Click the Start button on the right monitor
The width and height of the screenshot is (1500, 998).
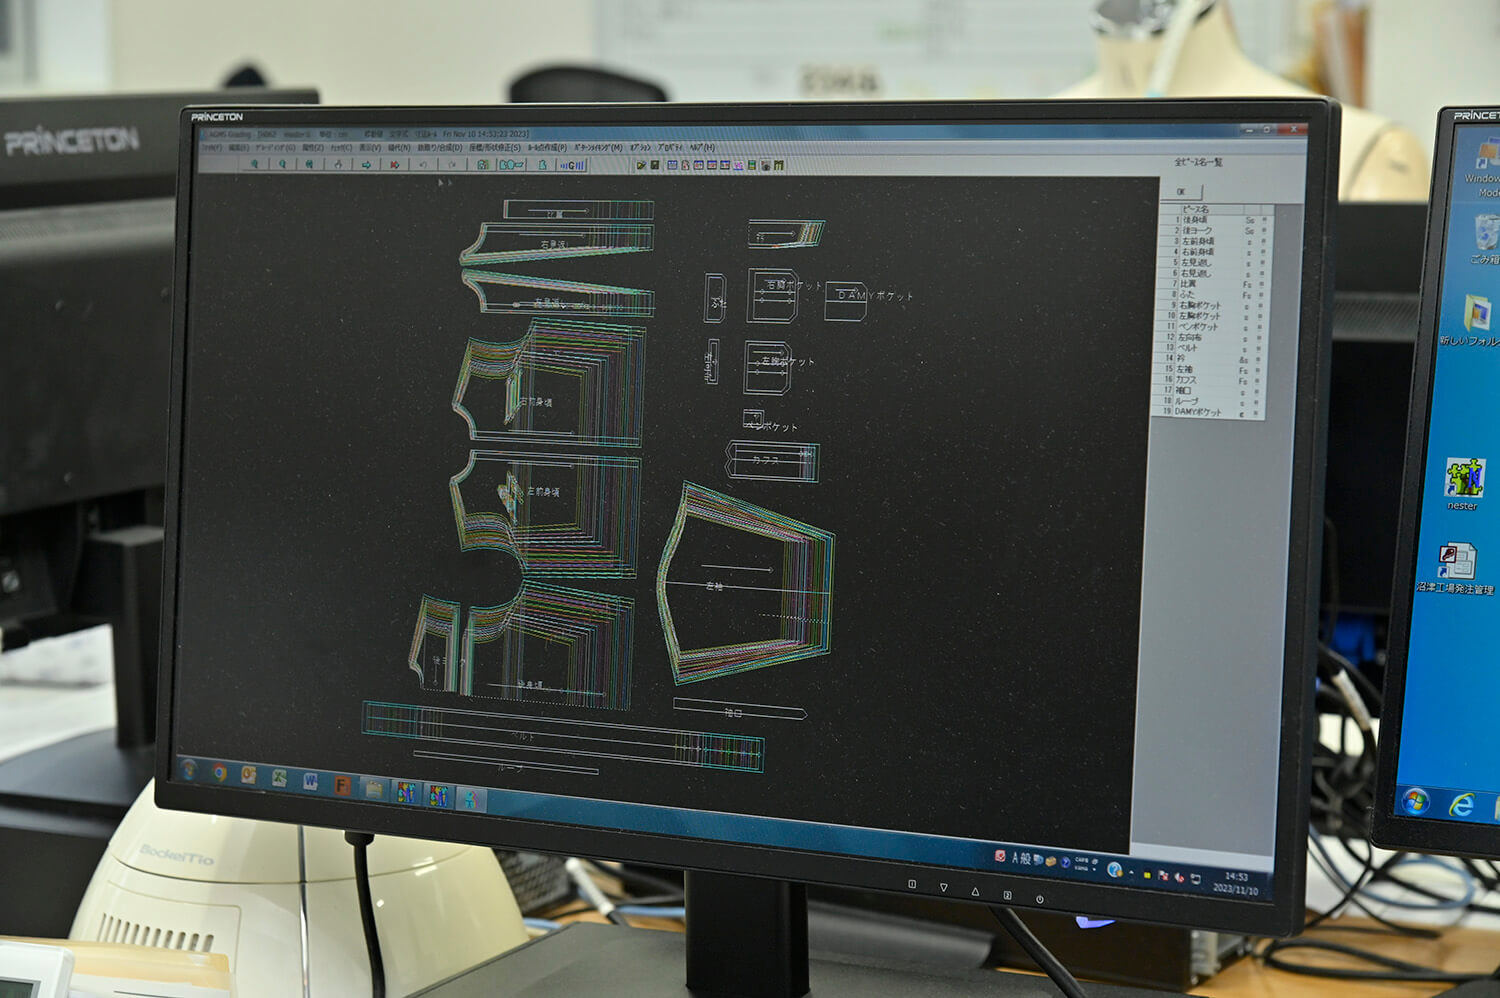[x=1415, y=801]
